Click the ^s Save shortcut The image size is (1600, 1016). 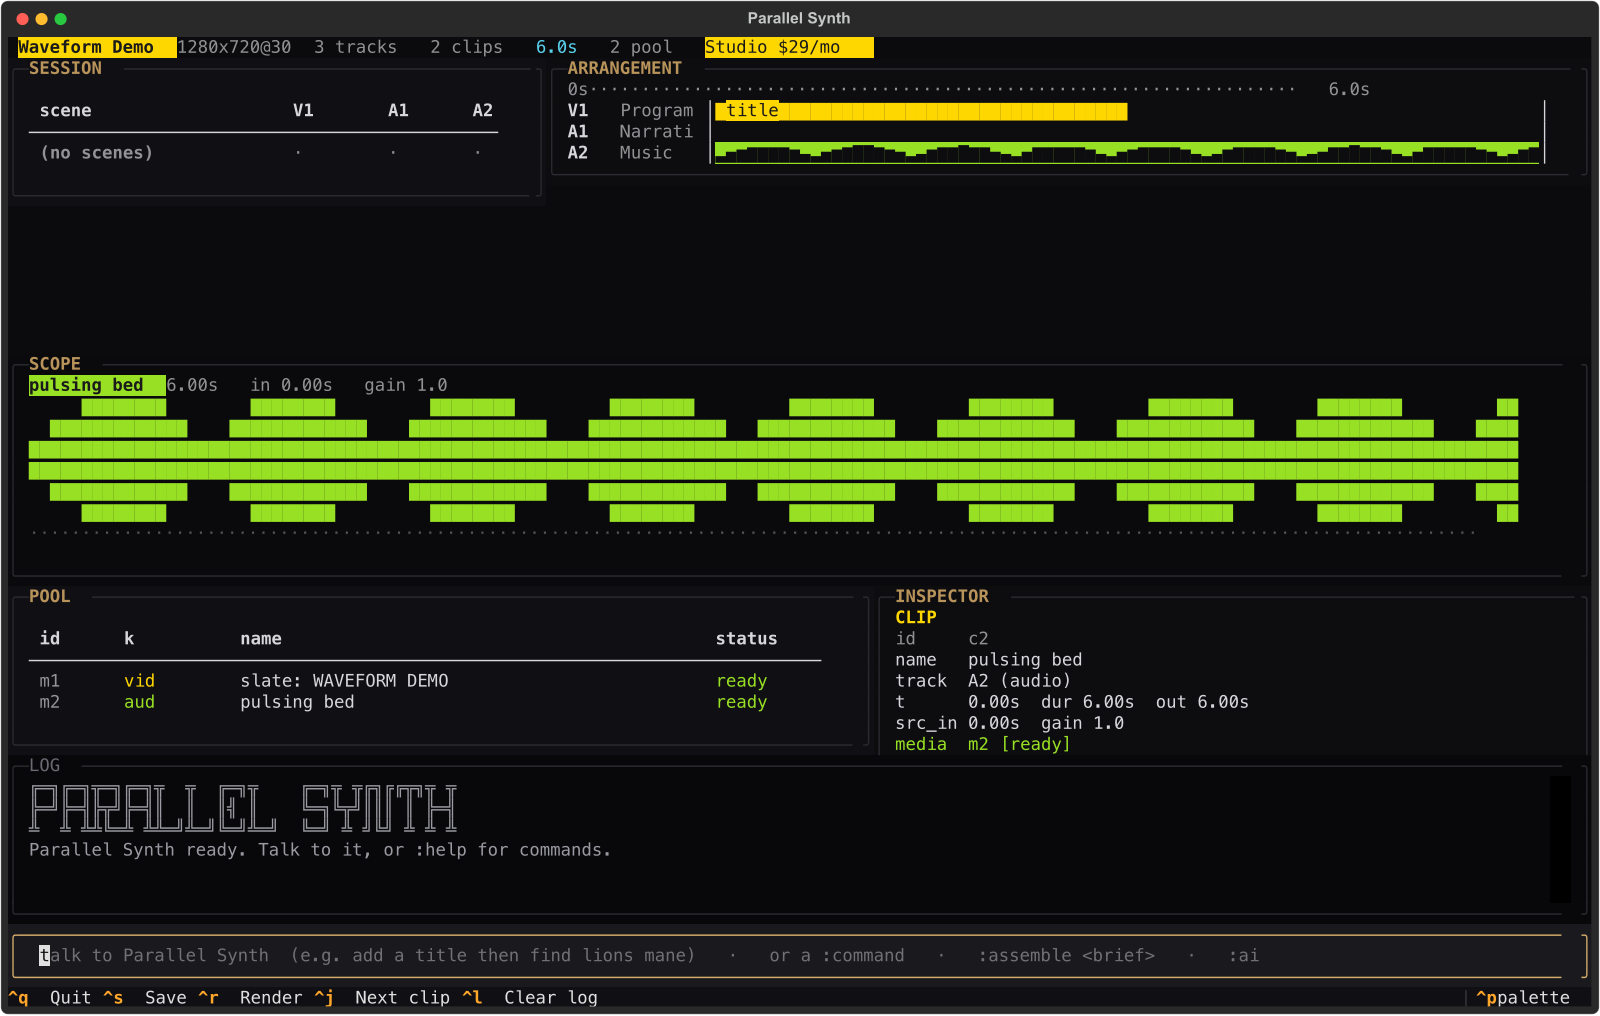click(x=145, y=998)
